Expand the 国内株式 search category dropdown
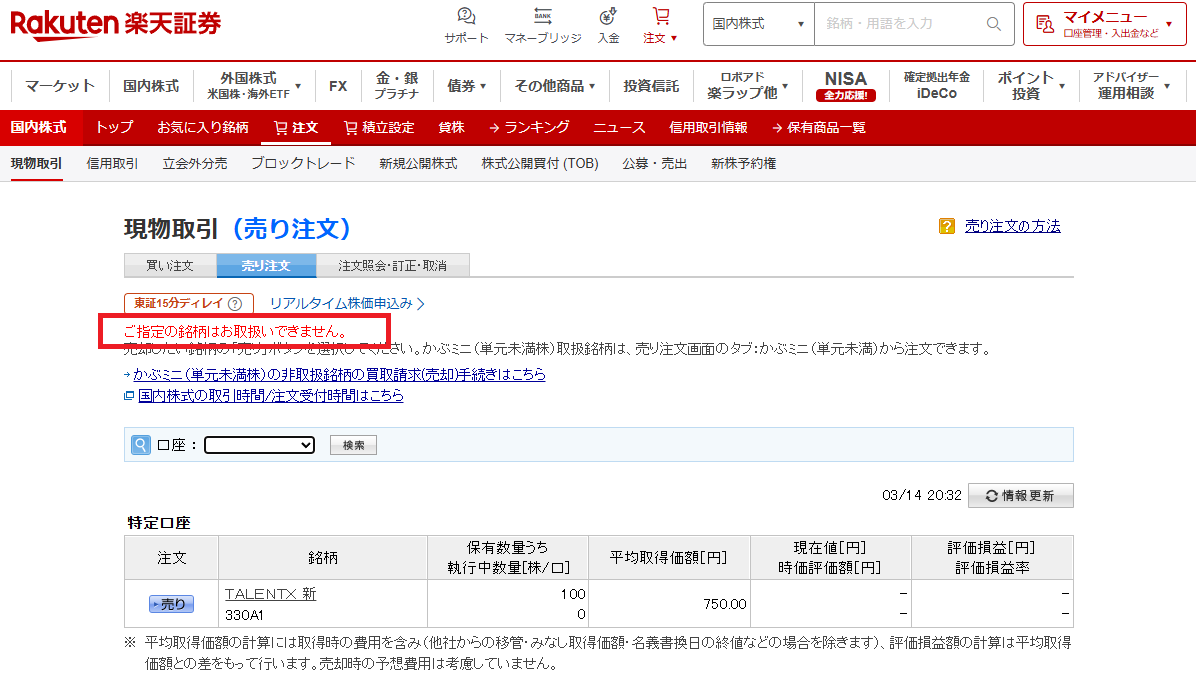Viewport: 1196px width, 677px height. (758, 24)
